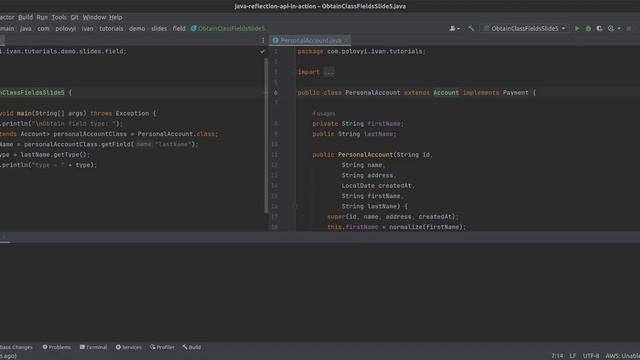Click line number 11 in the right editor gutter
The width and height of the screenshot is (640, 360).
click(274, 155)
